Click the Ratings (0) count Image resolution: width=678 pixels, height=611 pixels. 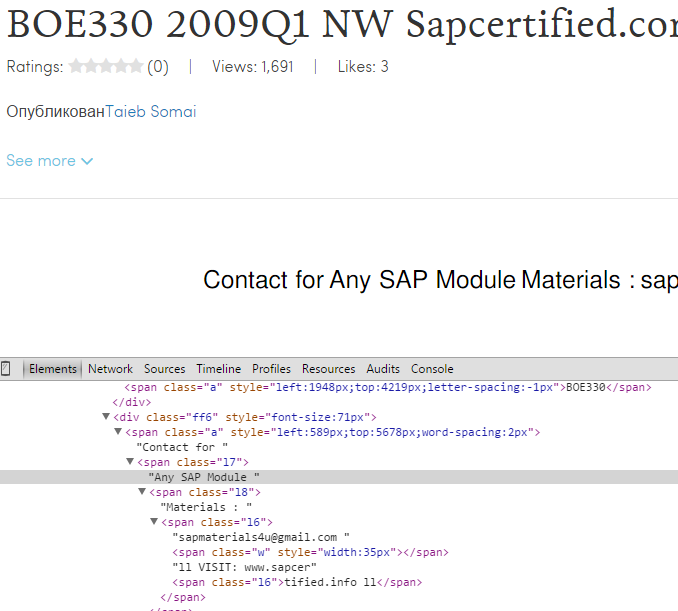coord(158,67)
